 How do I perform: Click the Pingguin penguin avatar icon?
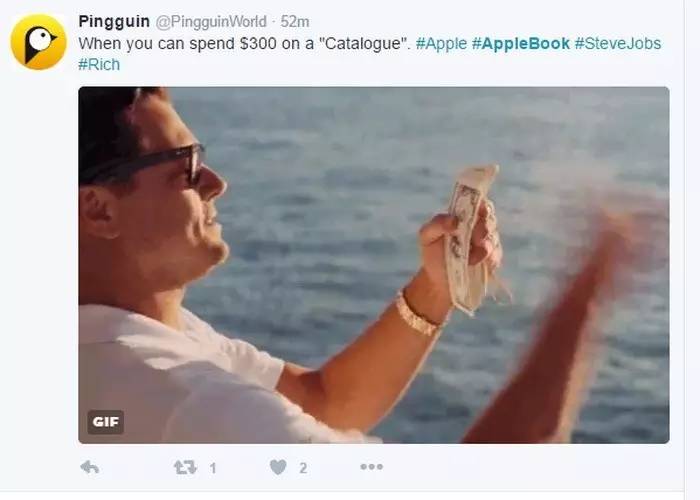pos(38,42)
